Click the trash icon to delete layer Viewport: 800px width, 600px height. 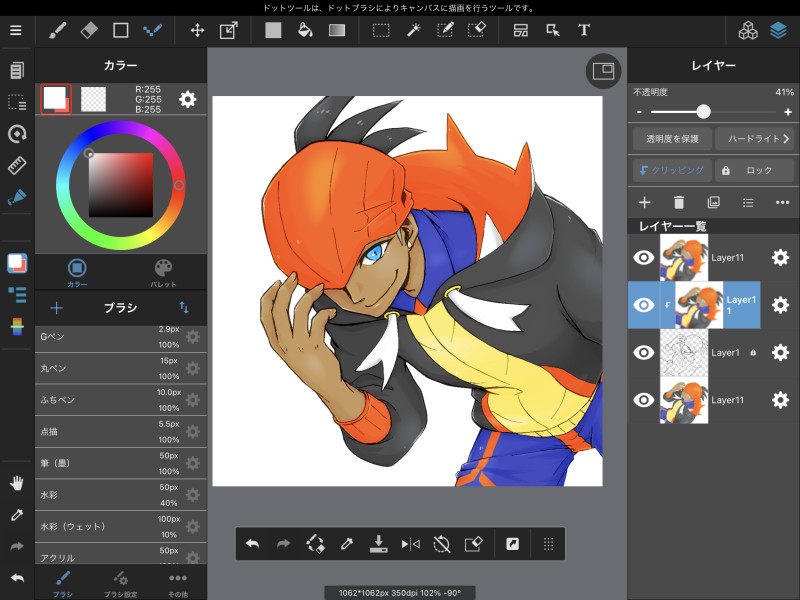tap(679, 203)
